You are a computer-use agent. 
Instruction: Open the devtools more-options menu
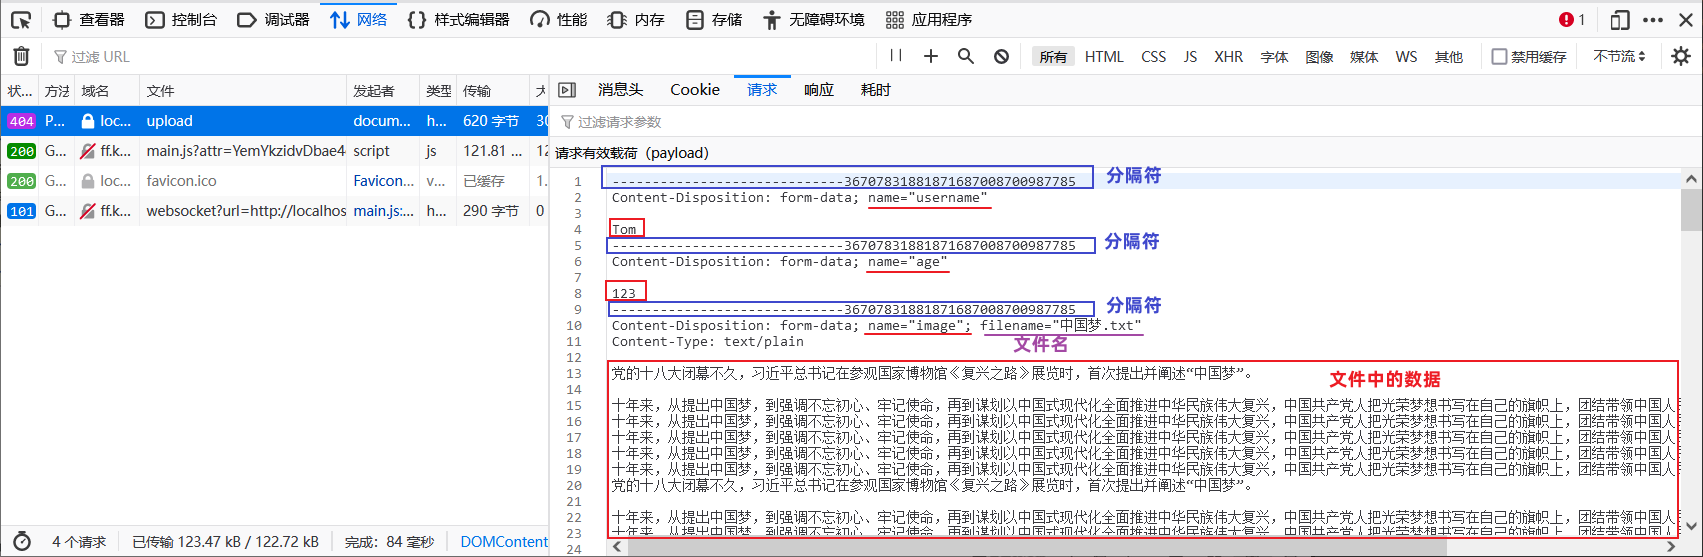point(1653,20)
